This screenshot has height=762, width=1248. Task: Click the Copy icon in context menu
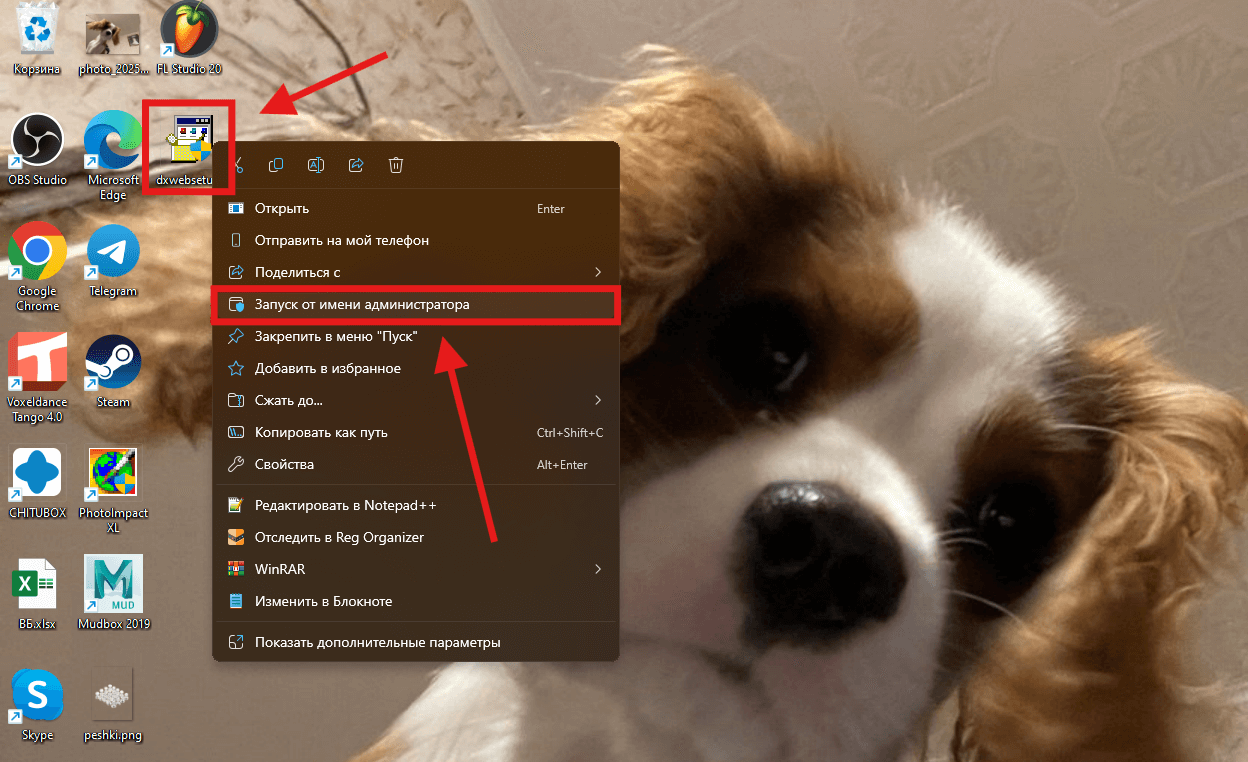tap(276, 165)
